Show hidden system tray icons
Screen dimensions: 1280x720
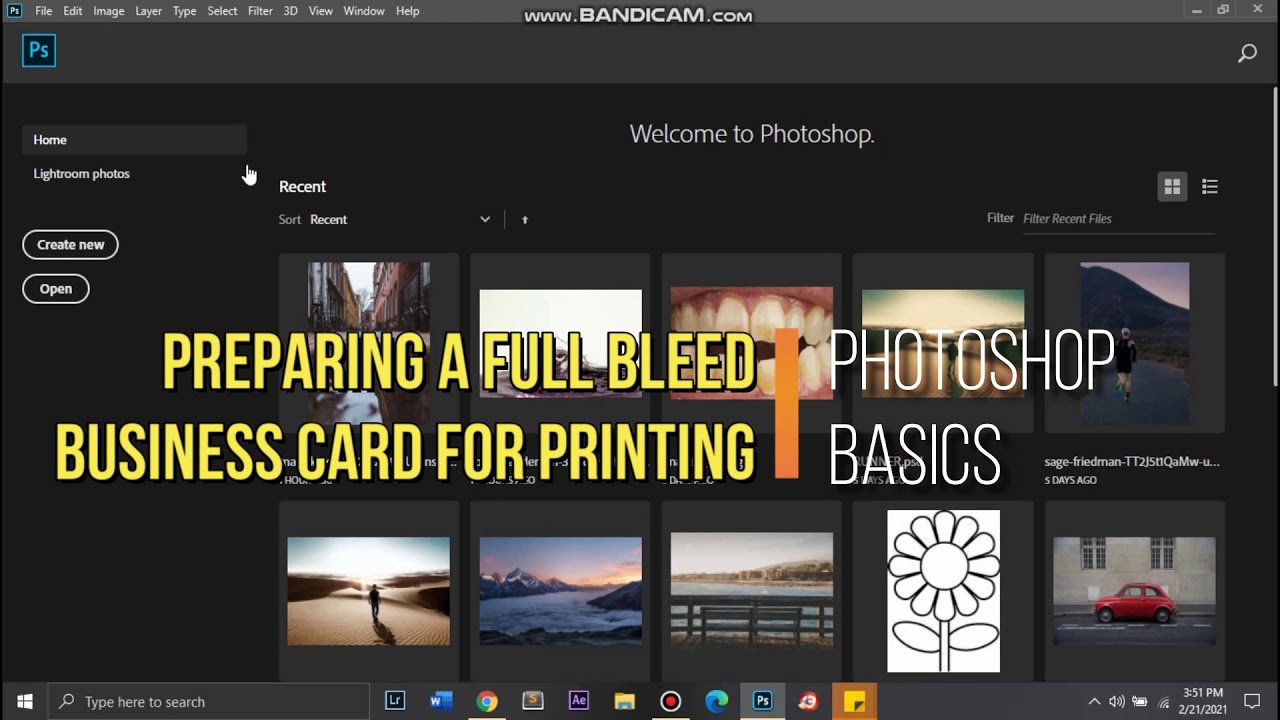[x=1094, y=702]
